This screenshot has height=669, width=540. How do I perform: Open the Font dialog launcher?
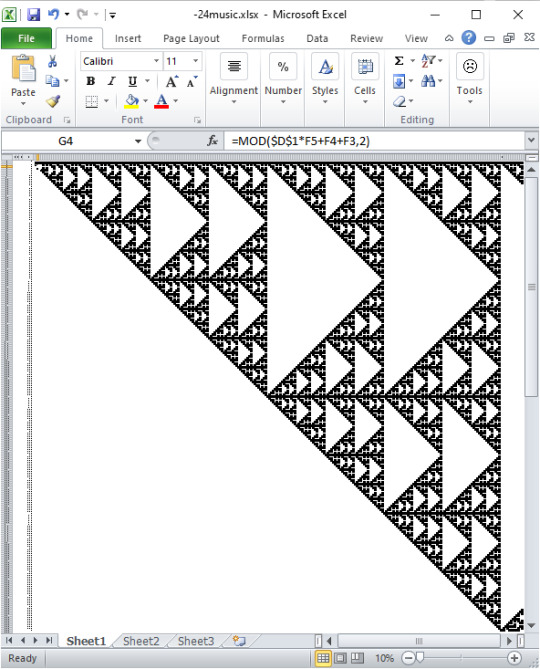(197, 120)
